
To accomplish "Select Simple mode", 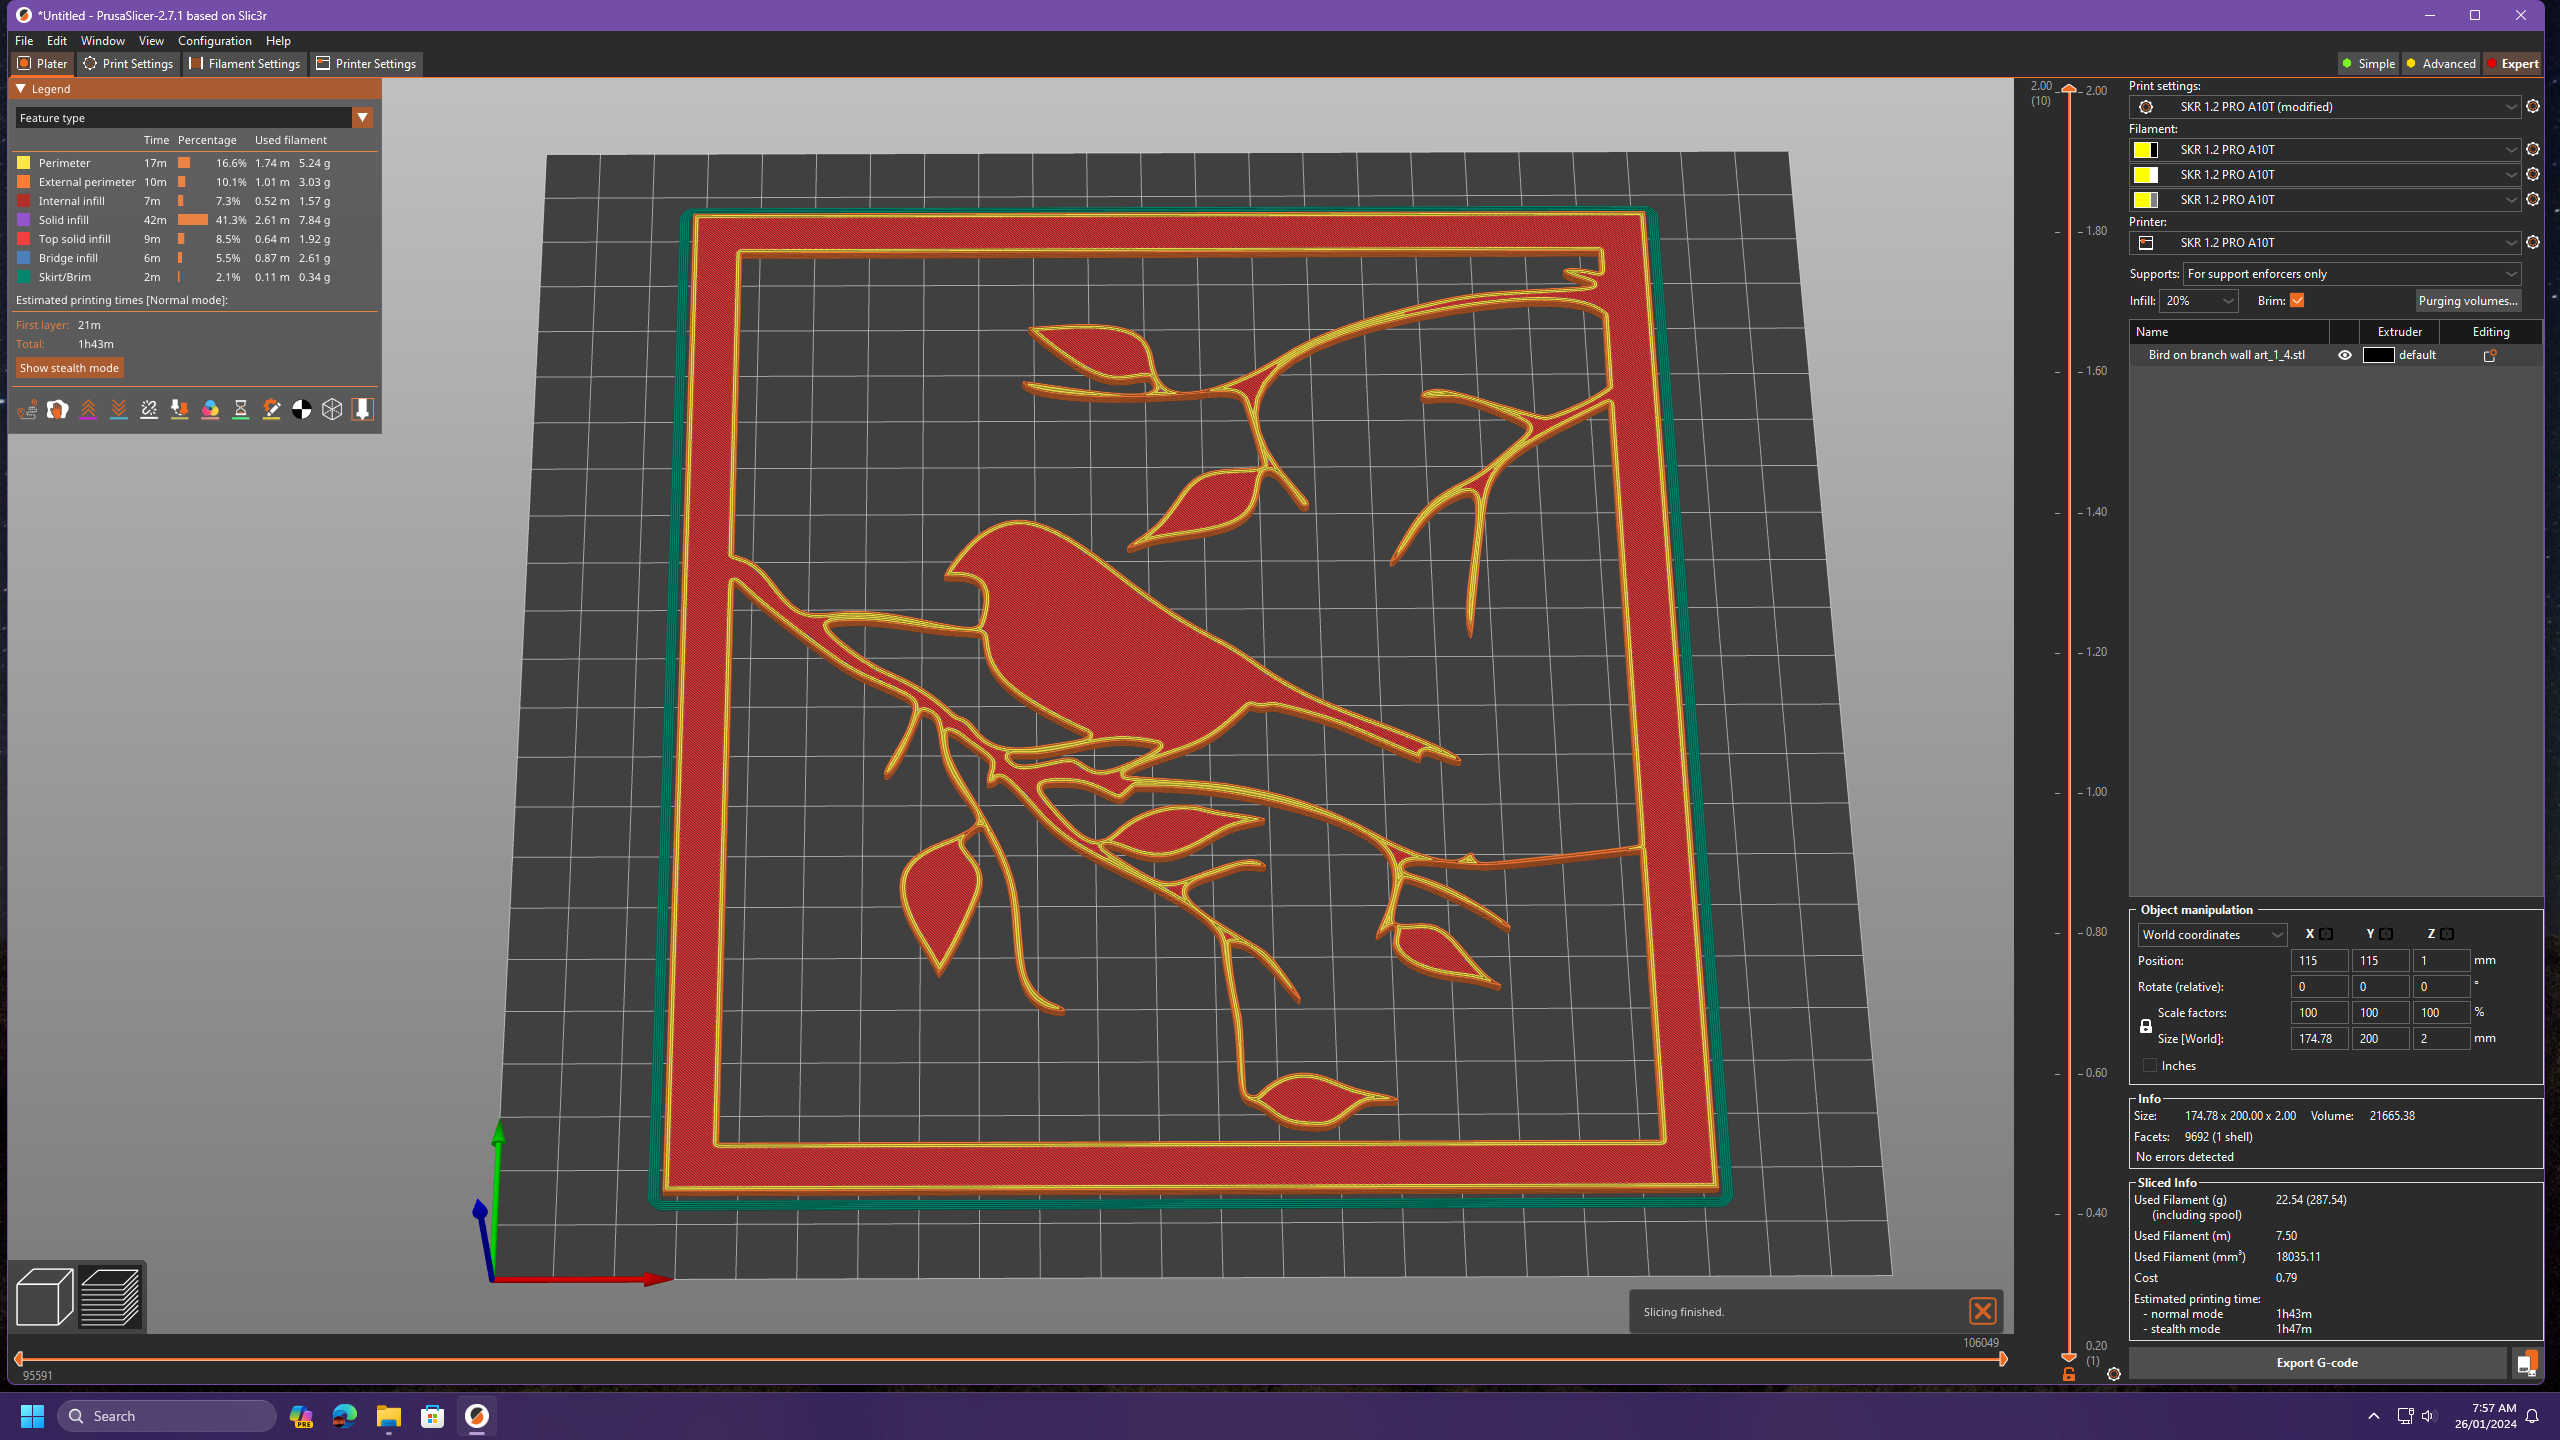I will point(2368,63).
